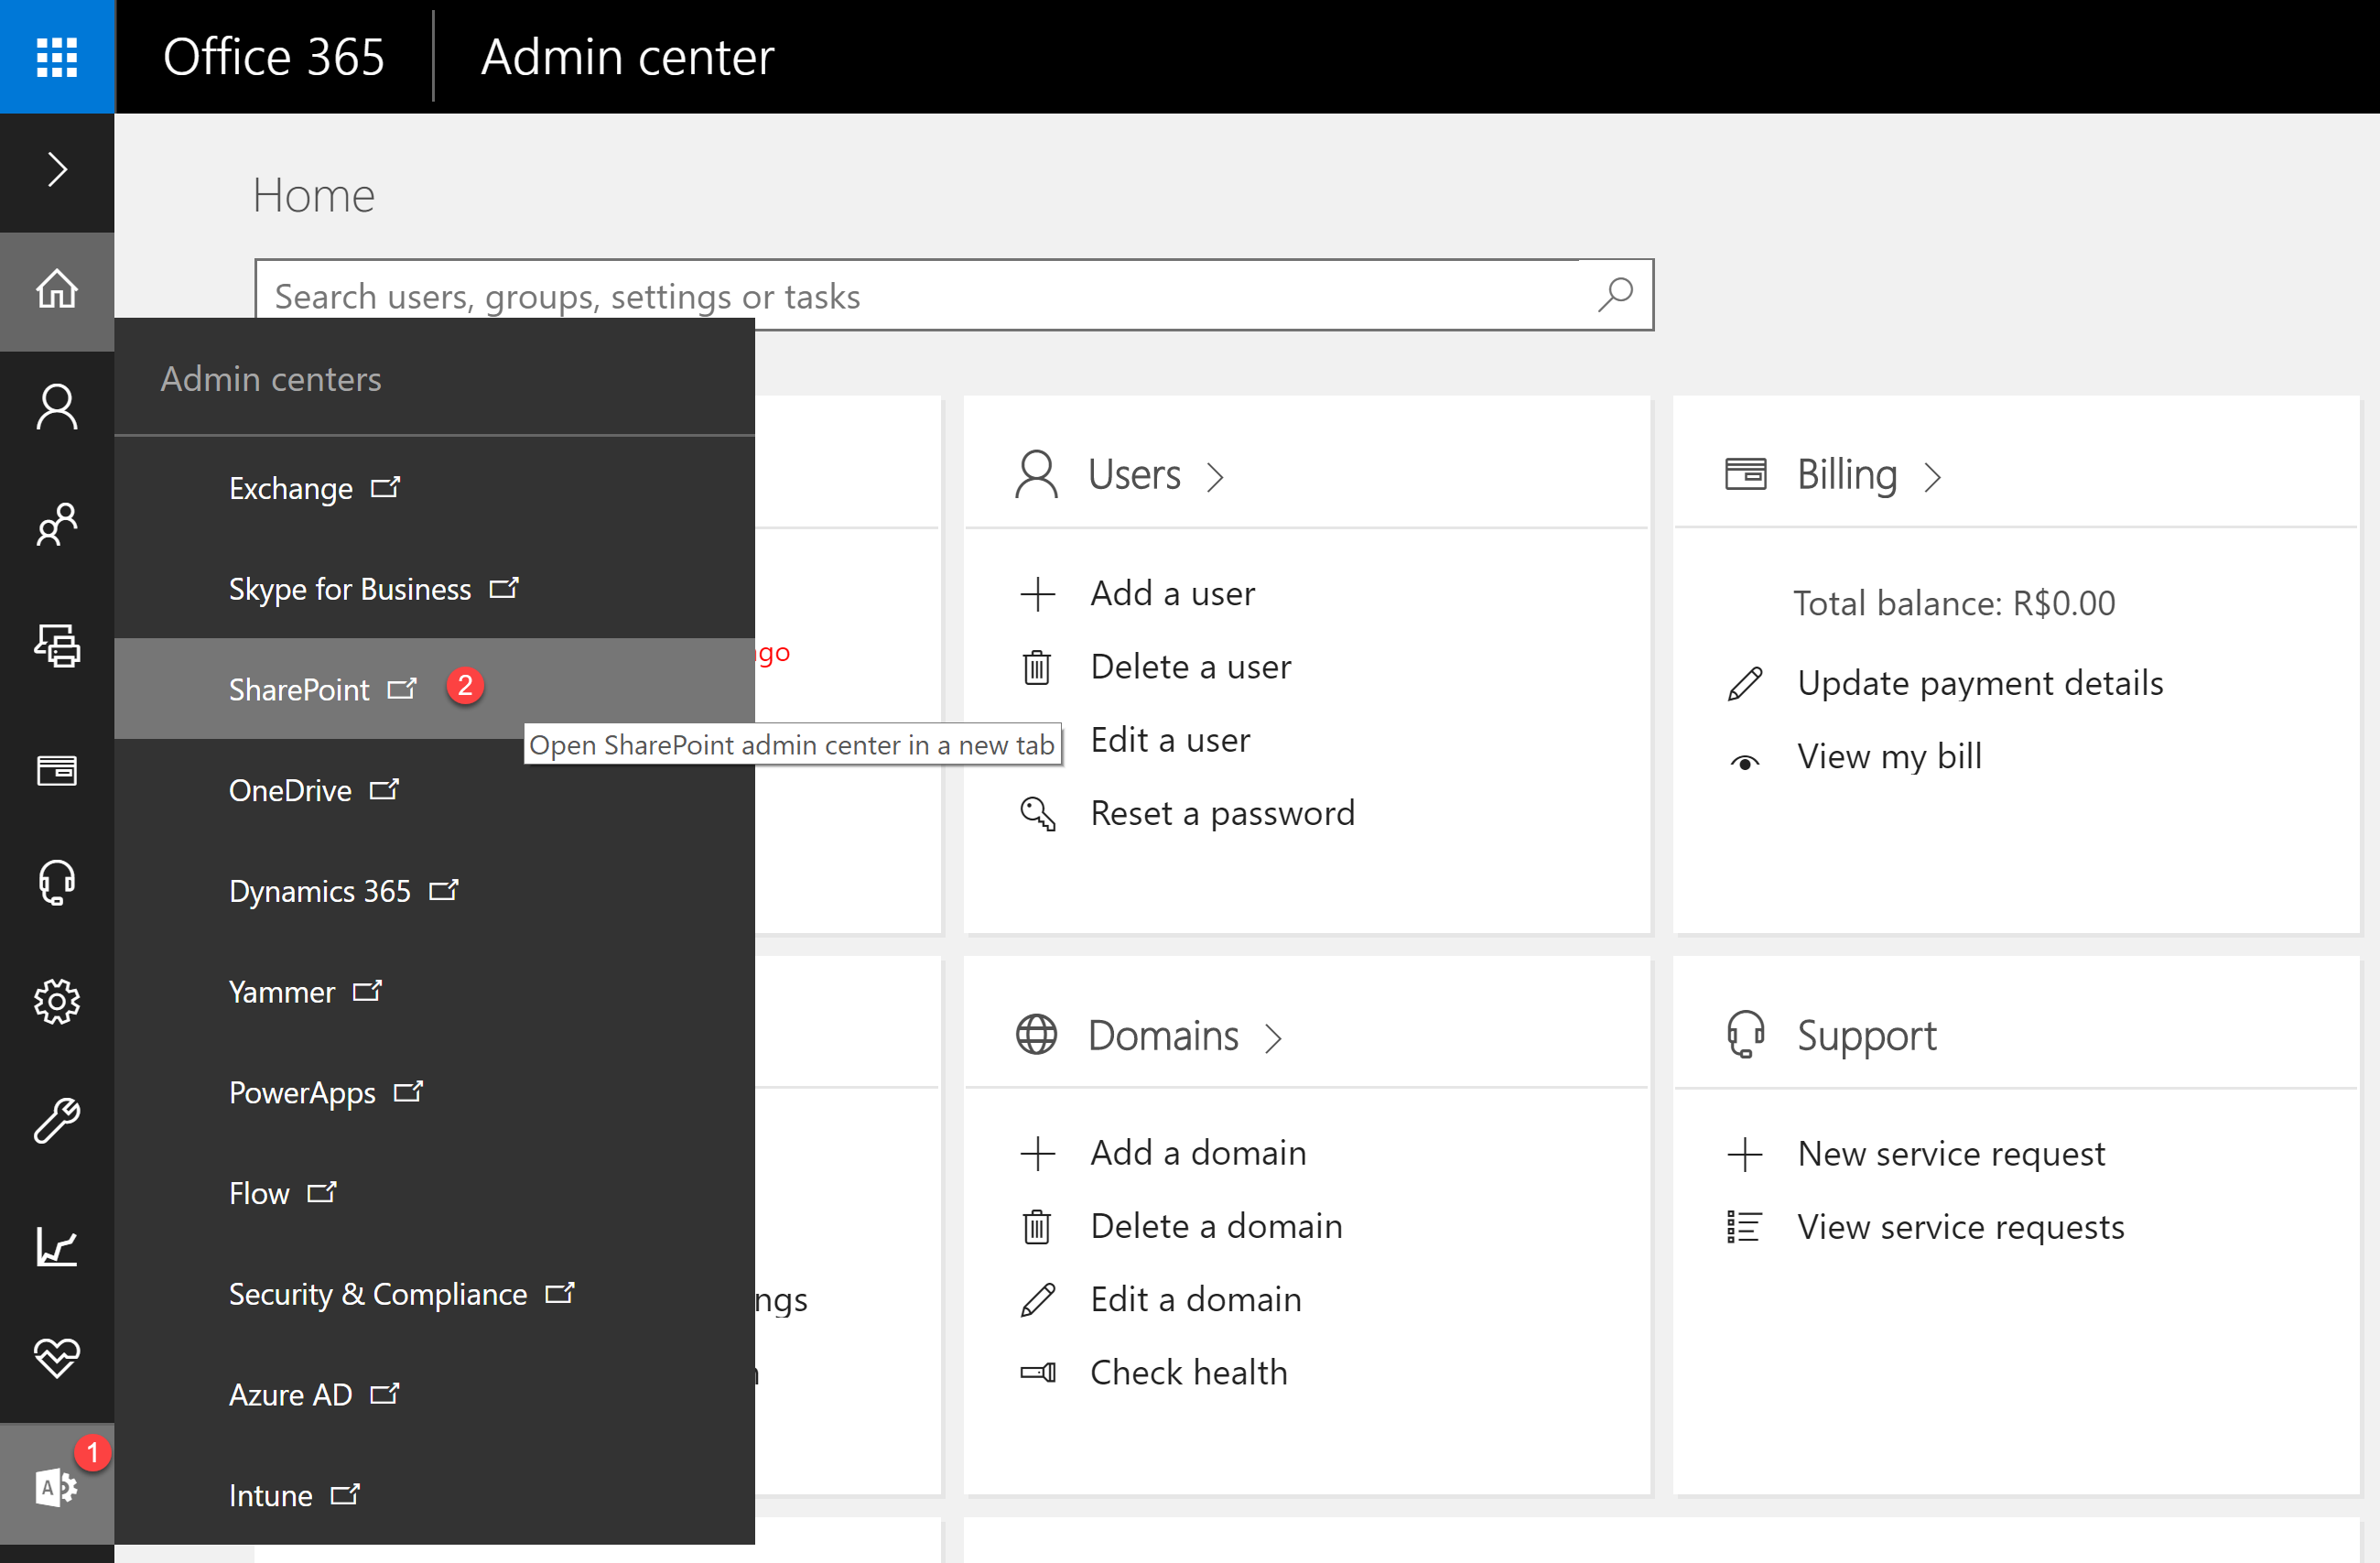The height and width of the screenshot is (1563, 2380).
Task: Click Delete a user
Action: click(1190, 667)
